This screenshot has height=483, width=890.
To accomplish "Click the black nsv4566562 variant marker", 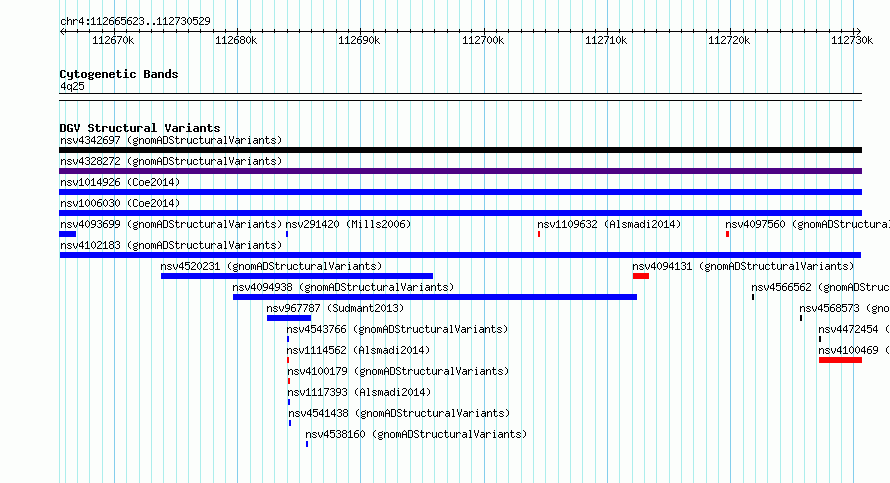I will [x=753, y=297].
